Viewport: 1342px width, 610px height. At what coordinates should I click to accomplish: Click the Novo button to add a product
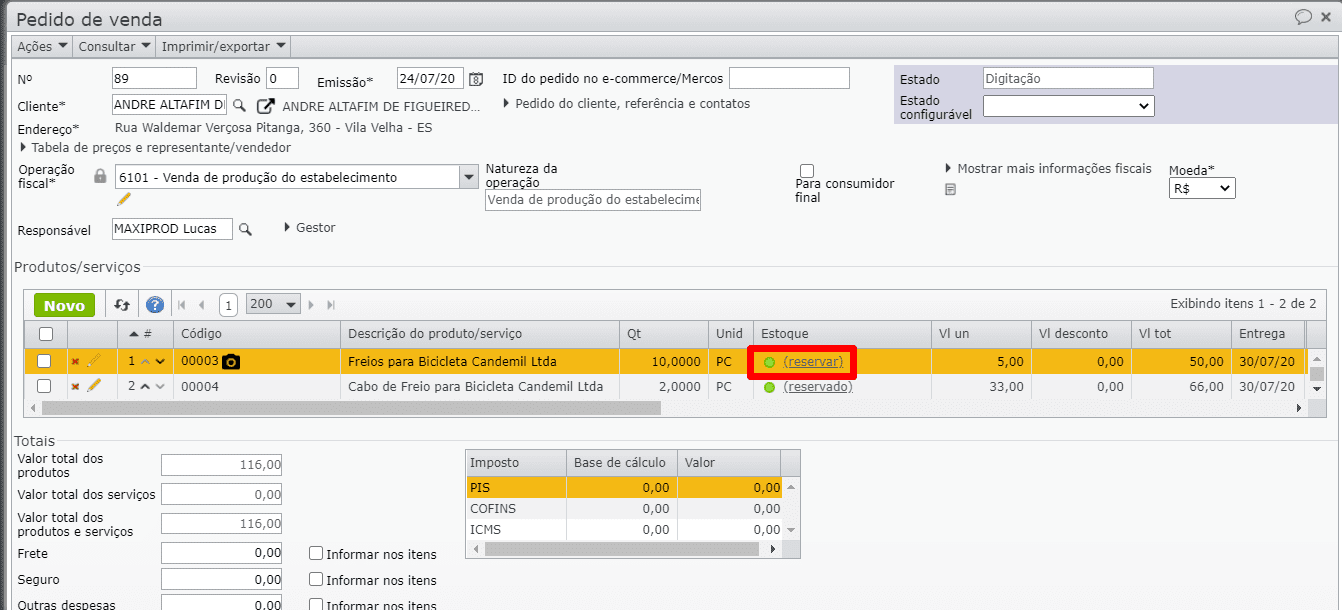[x=64, y=305]
